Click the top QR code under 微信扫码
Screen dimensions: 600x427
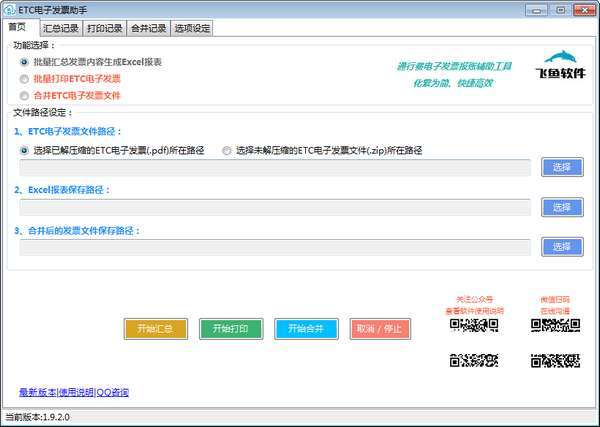pos(555,326)
